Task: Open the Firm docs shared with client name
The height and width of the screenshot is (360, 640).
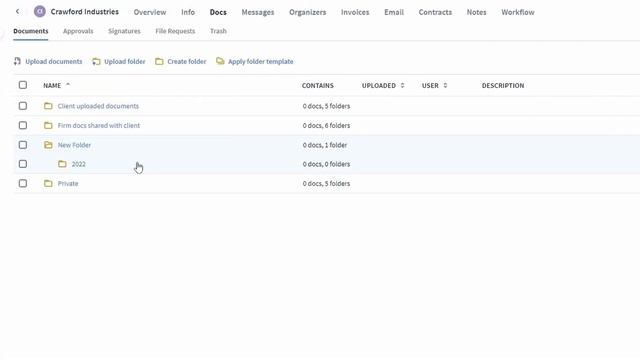Action: click(x=98, y=126)
